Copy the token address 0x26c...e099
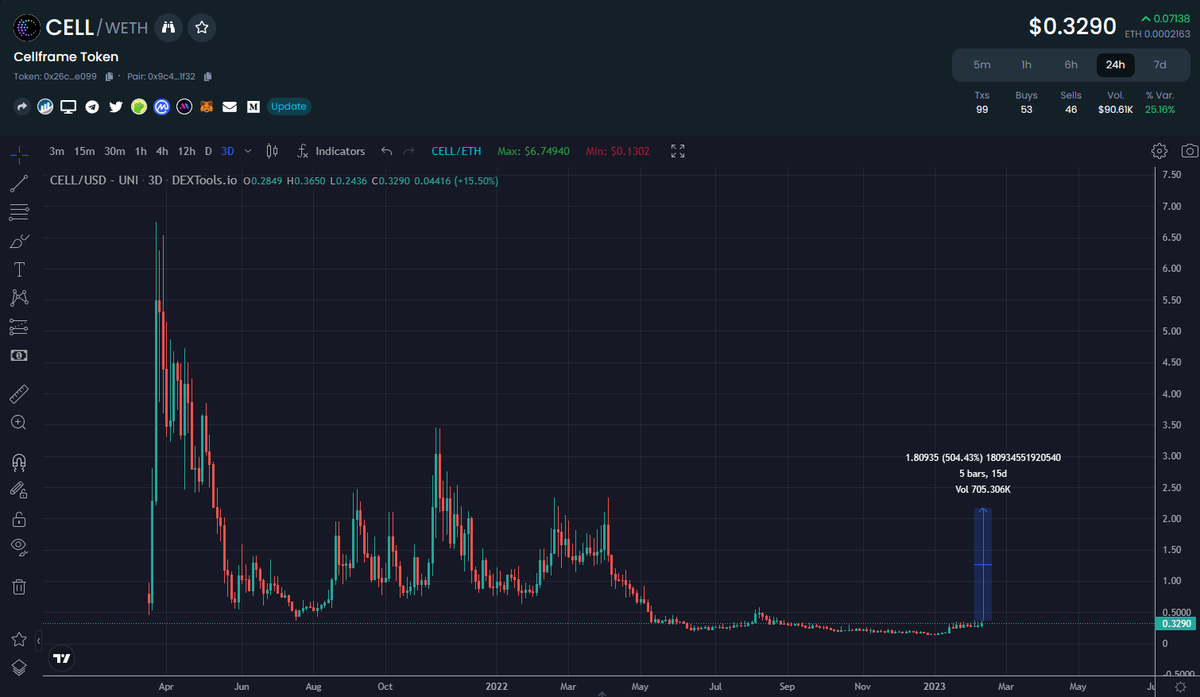Viewport: 1200px width, 697px height. click(x=109, y=76)
